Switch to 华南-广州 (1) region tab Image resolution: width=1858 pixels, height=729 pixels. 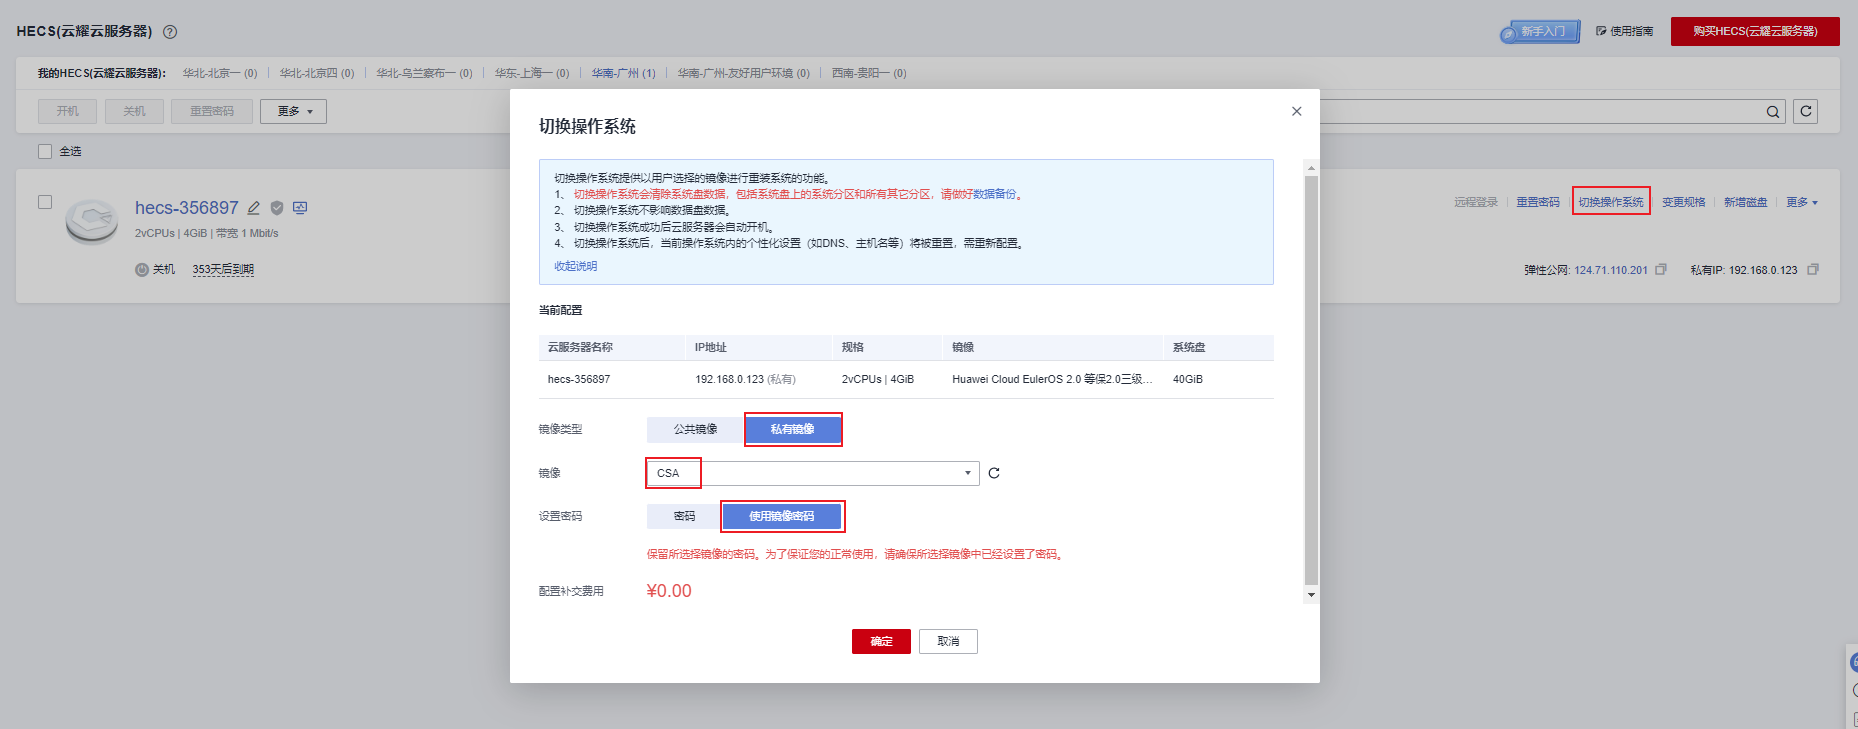(x=624, y=73)
